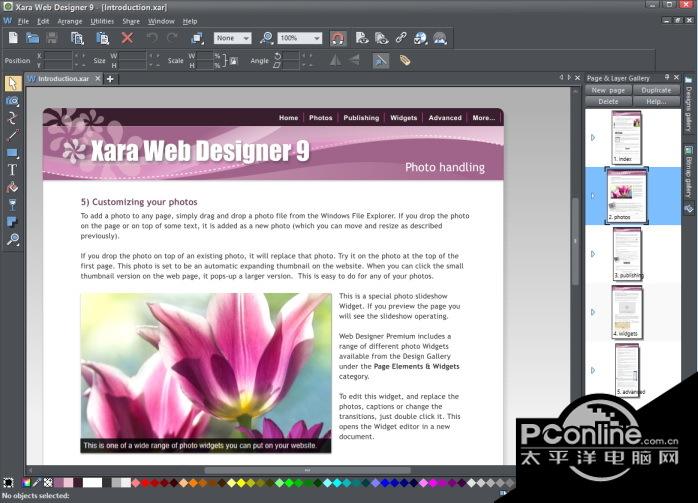Click the Delete page button
The image size is (698, 503).
[608, 101]
